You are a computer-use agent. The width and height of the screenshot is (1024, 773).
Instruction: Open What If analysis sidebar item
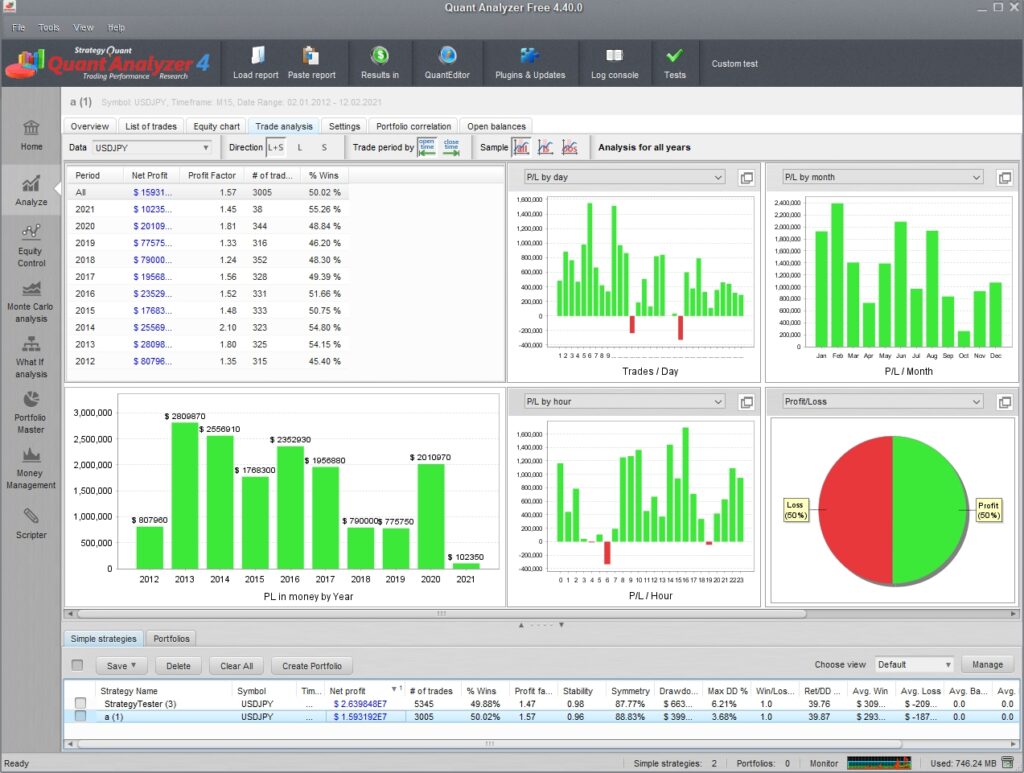pos(31,357)
